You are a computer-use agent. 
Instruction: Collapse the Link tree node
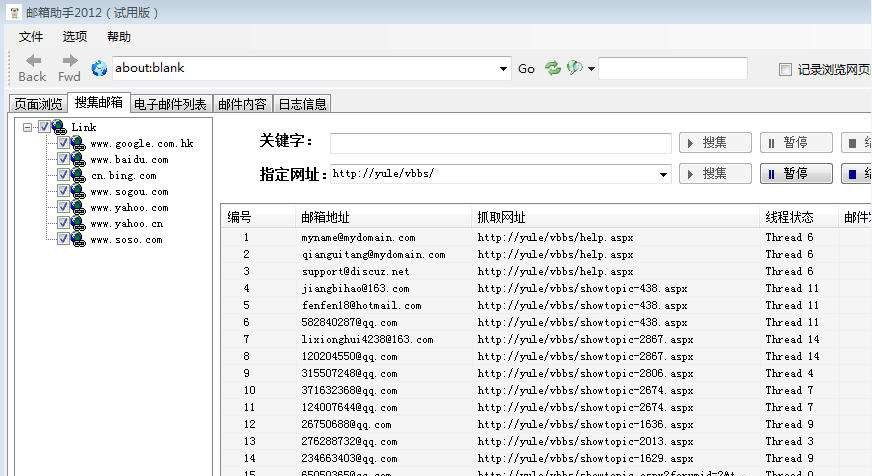click(27, 127)
